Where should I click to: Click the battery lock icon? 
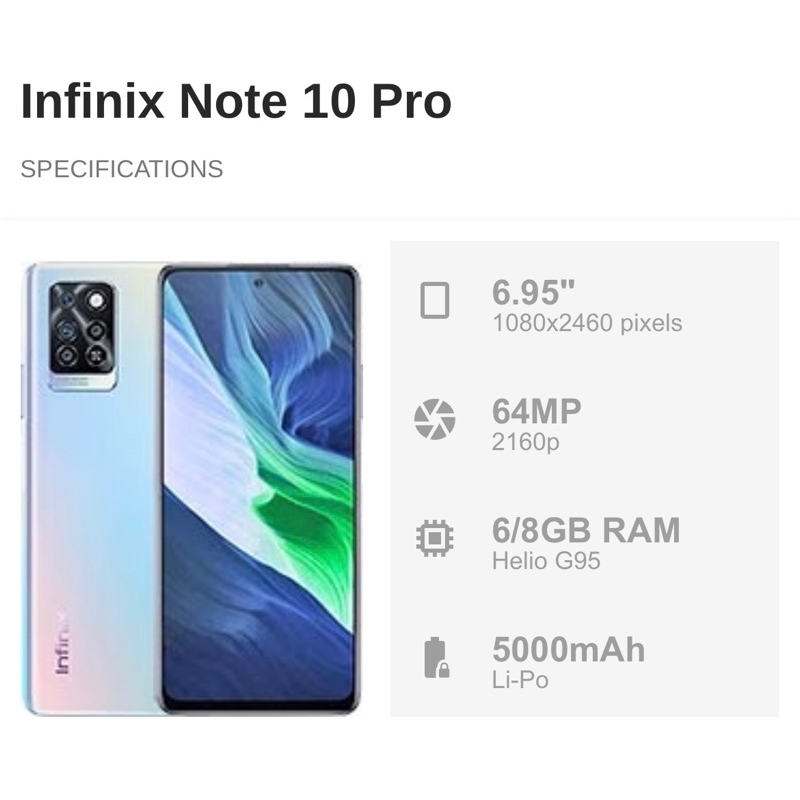point(437,658)
